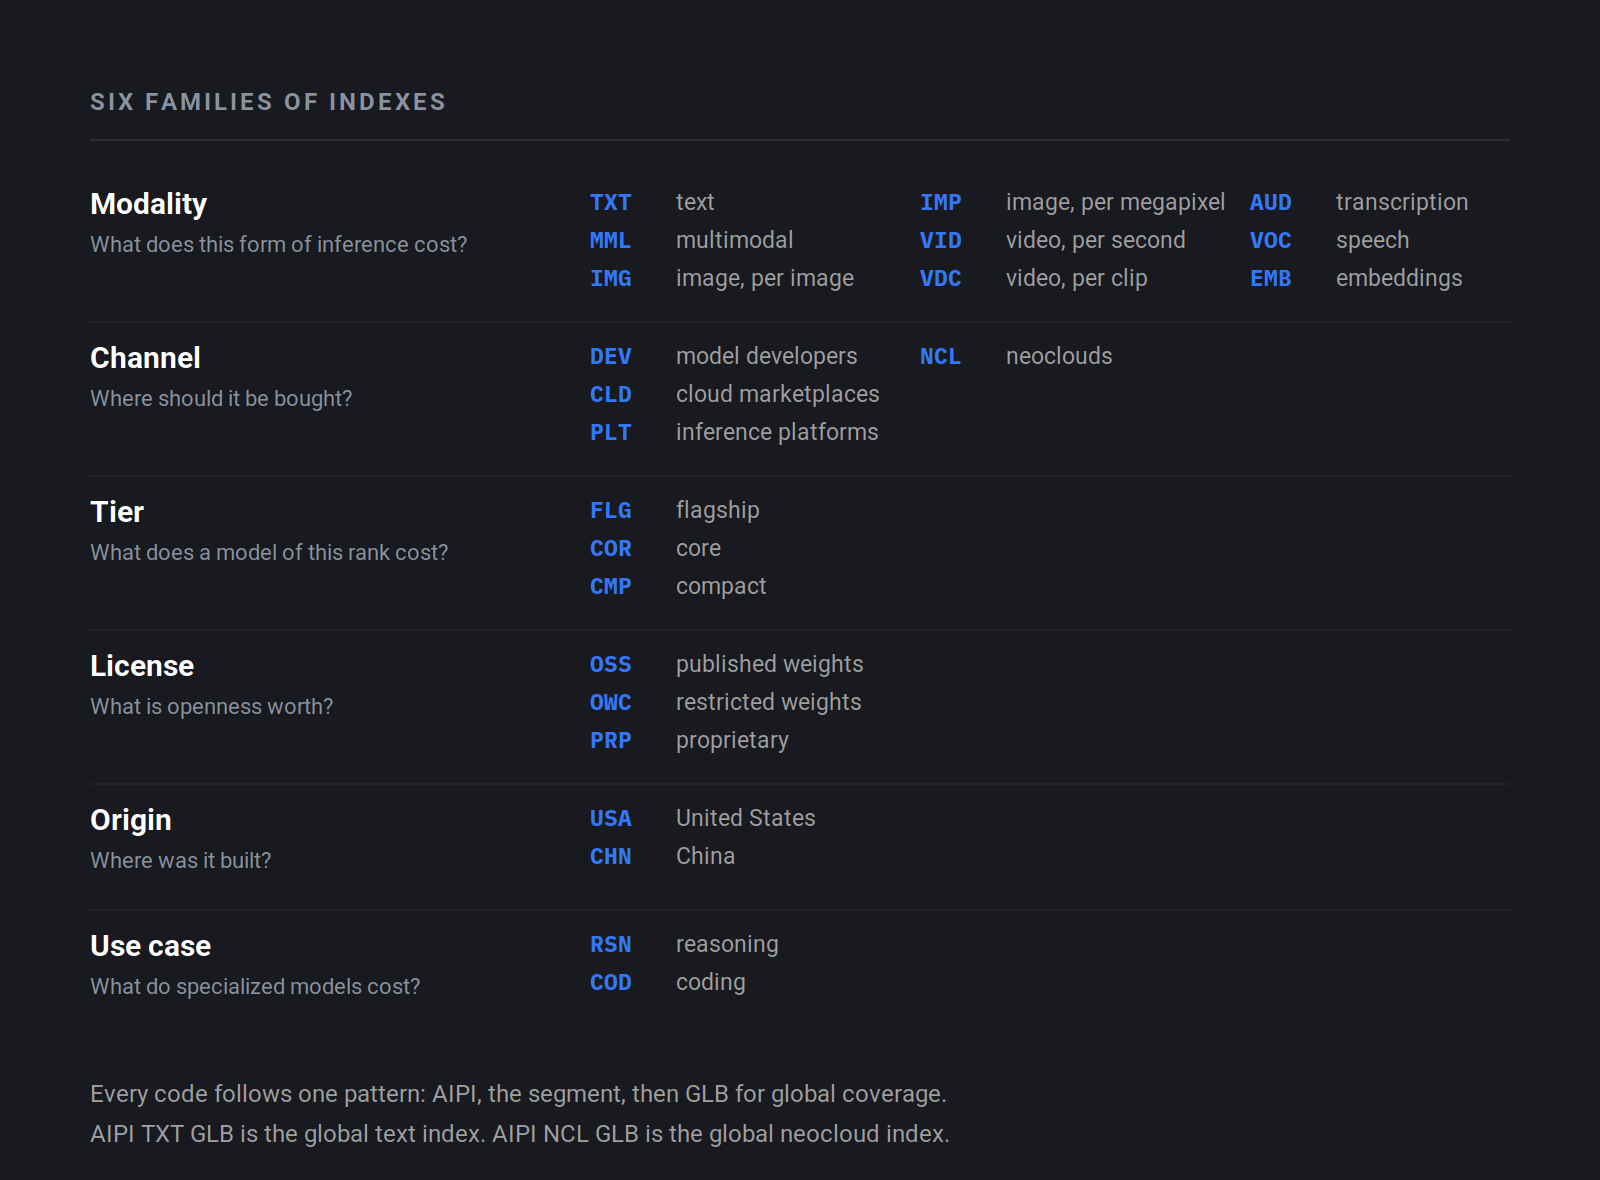
Task: Select the VOC speech code
Action: click(1270, 240)
